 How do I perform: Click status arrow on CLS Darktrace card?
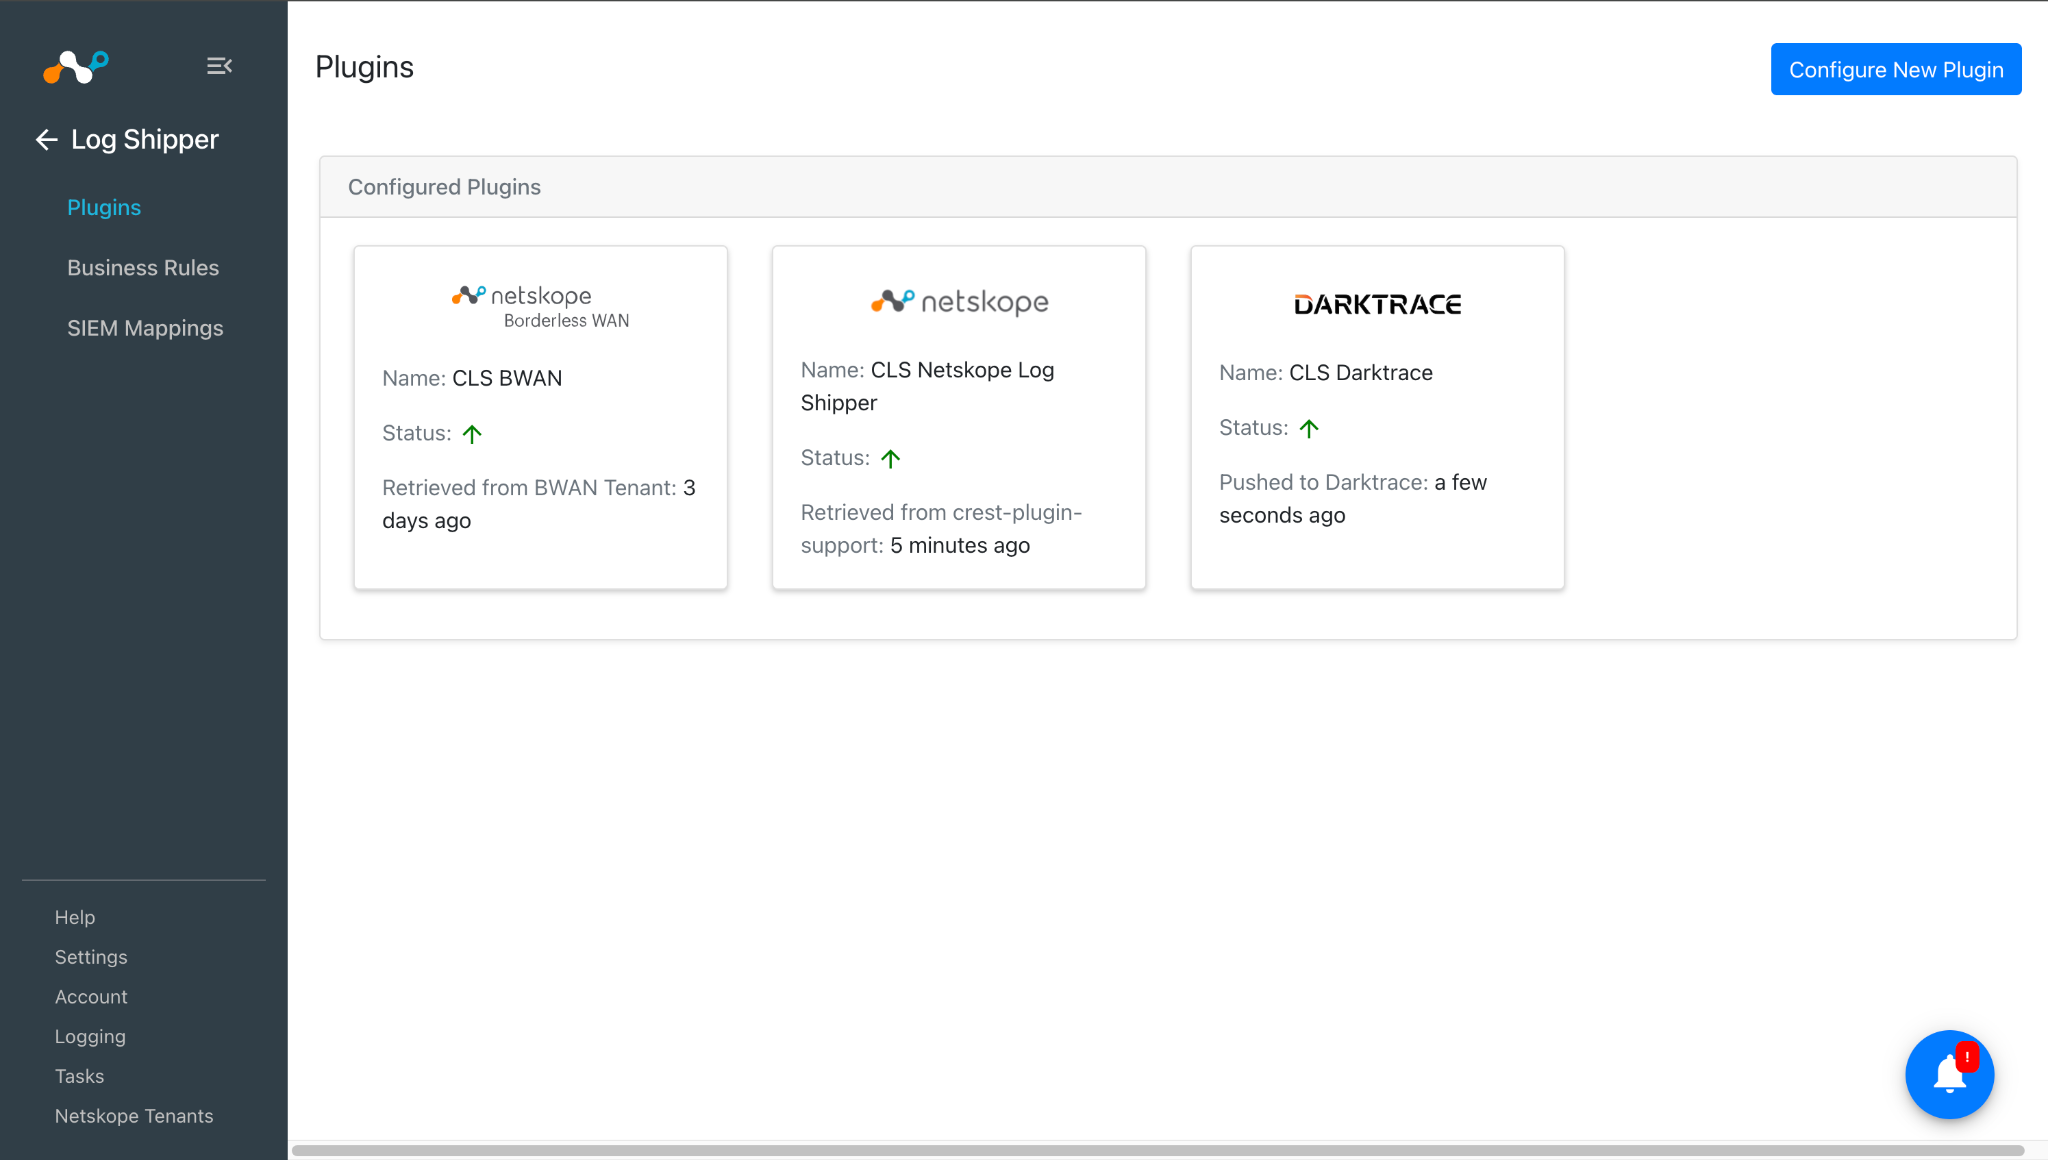click(1309, 428)
